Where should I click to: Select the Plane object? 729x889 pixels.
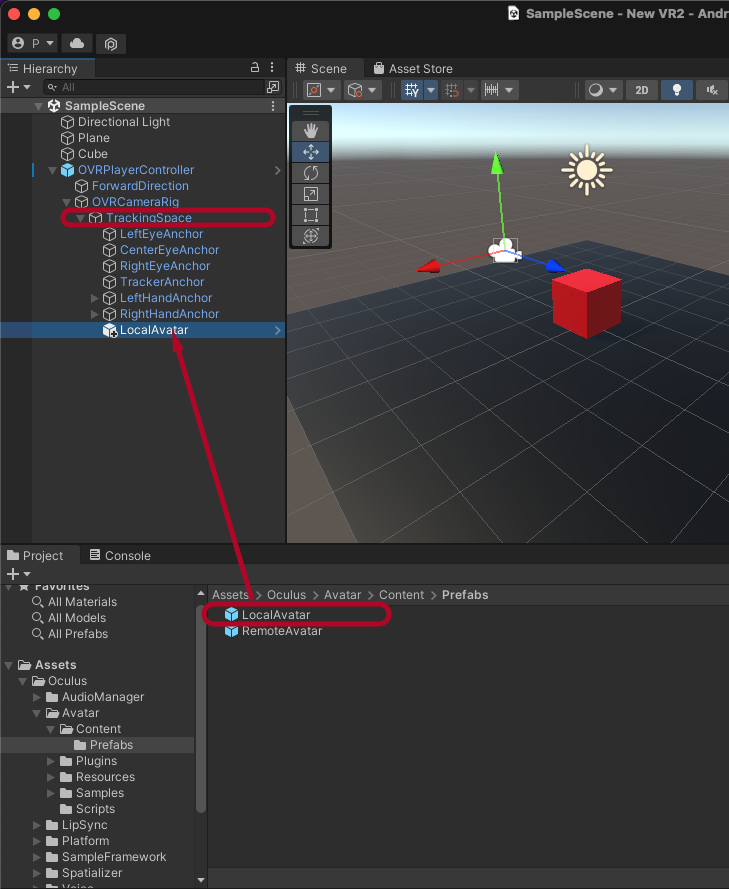(94, 138)
